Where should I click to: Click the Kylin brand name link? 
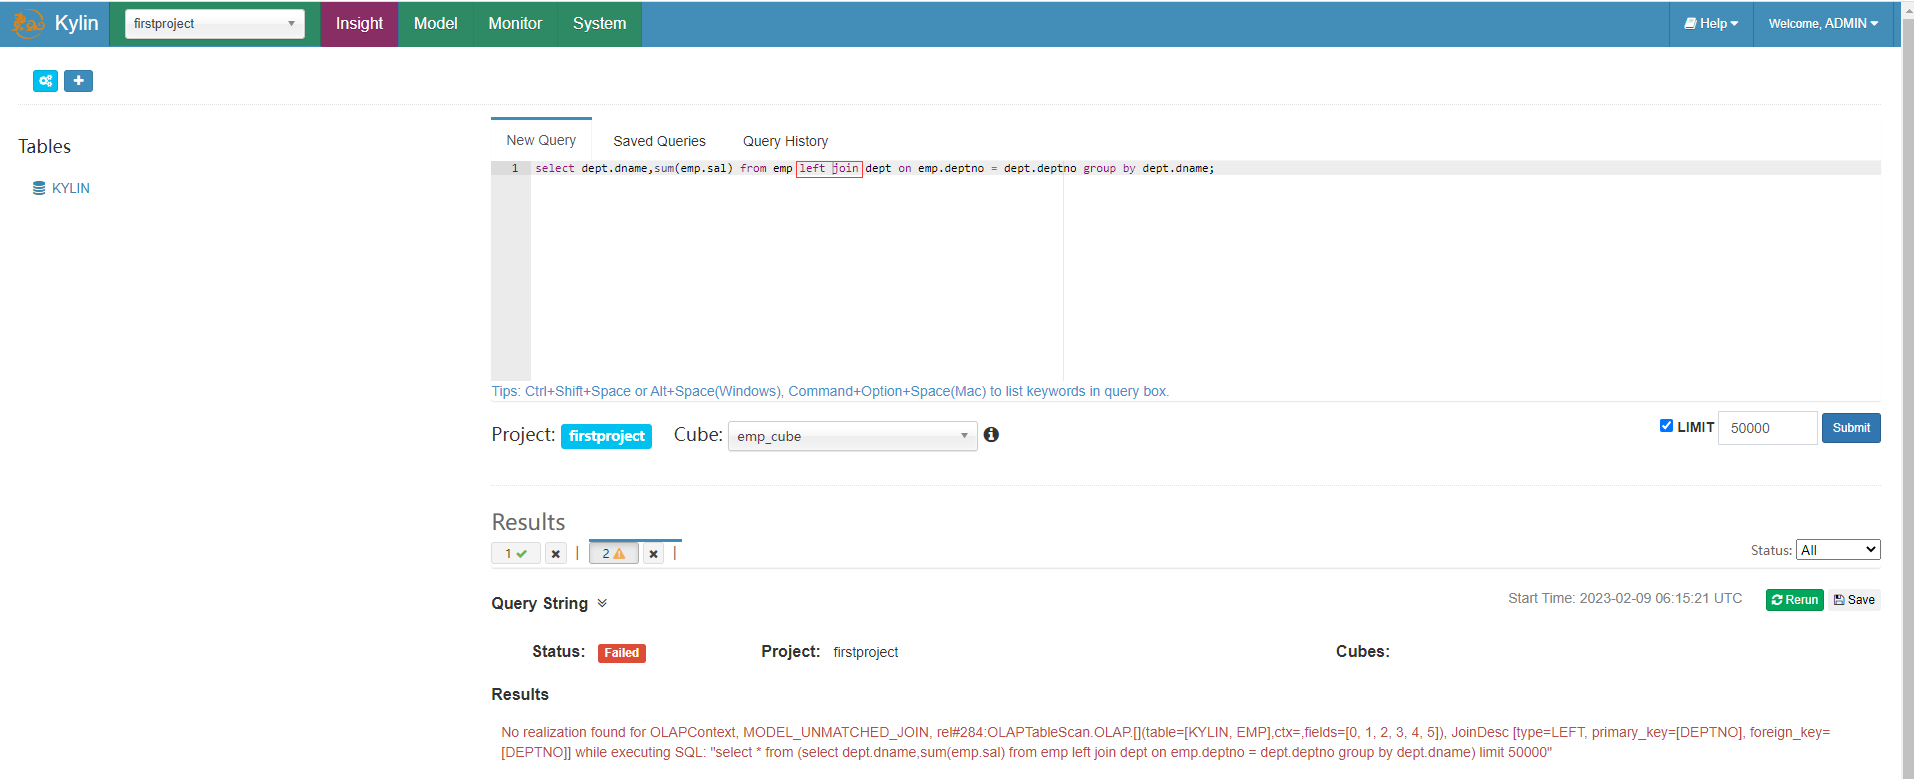coord(76,23)
